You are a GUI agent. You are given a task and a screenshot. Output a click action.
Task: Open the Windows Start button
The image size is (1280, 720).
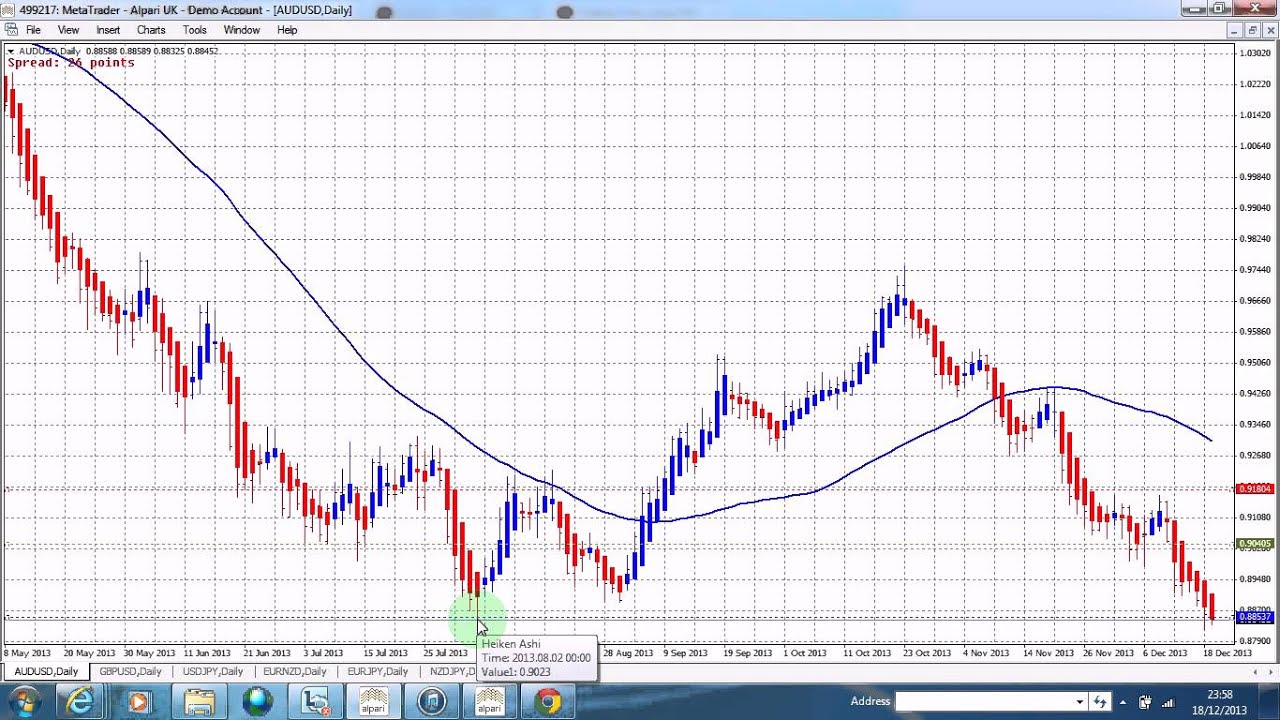point(23,702)
